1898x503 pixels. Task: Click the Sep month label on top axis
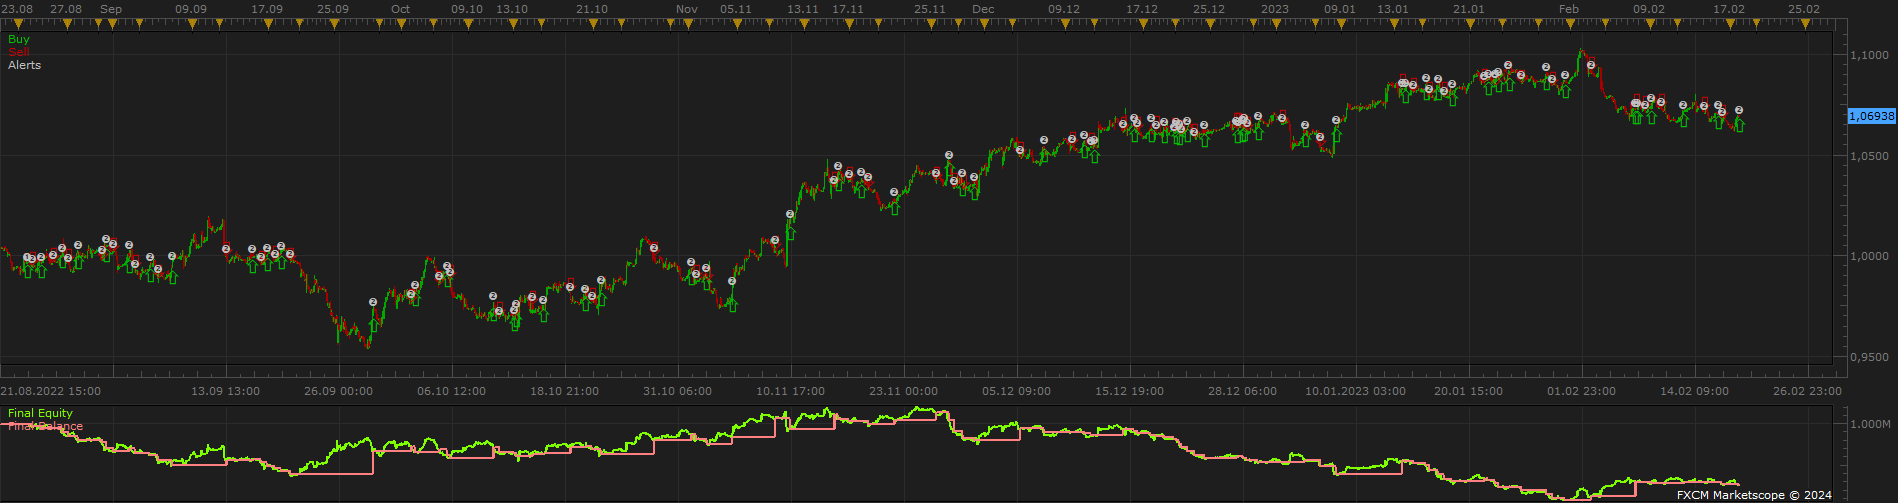(111, 9)
